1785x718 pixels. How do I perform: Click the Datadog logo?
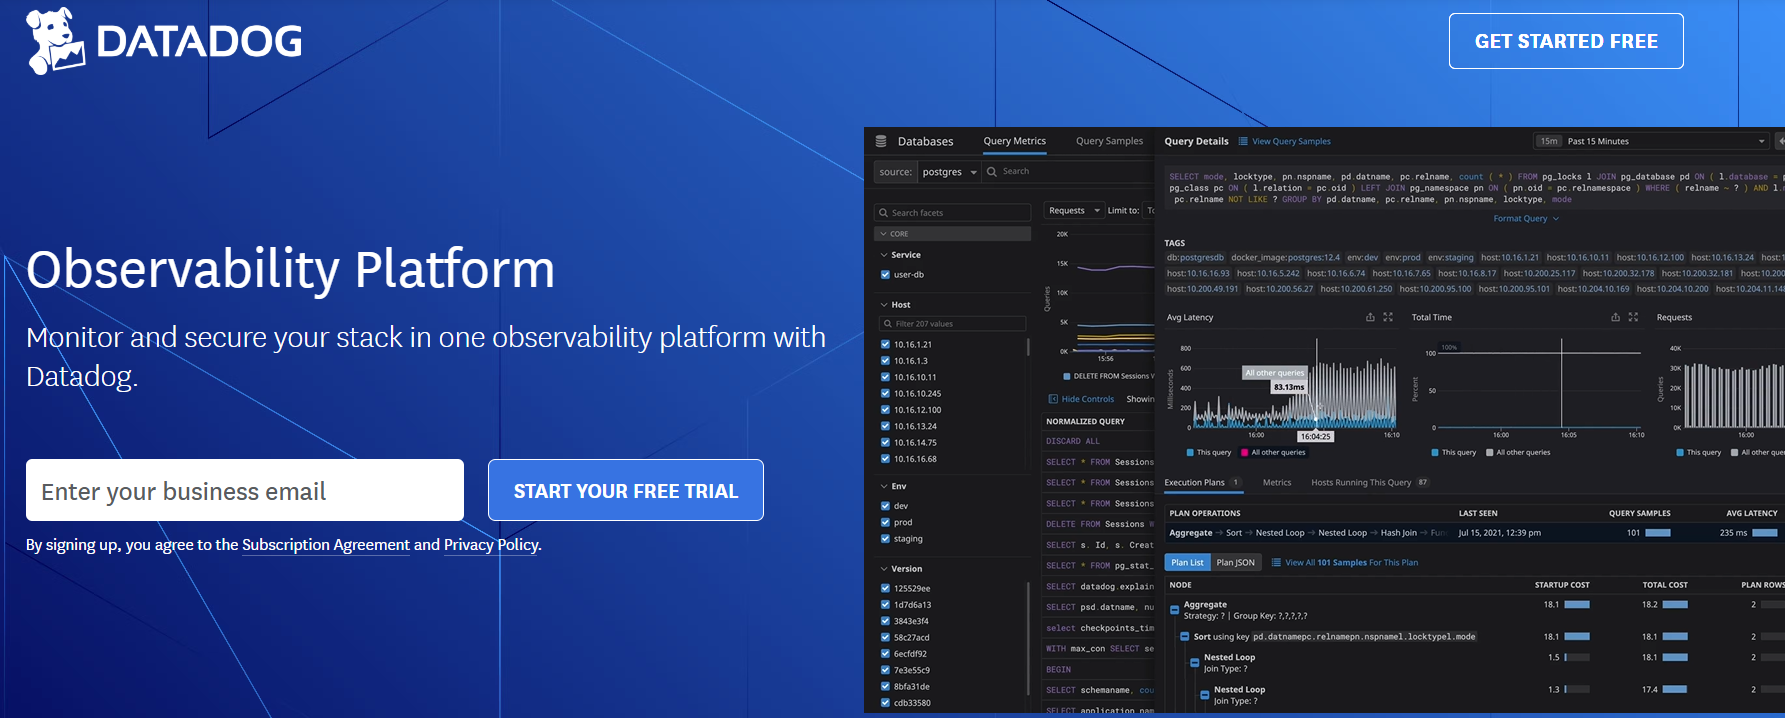tap(164, 41)
